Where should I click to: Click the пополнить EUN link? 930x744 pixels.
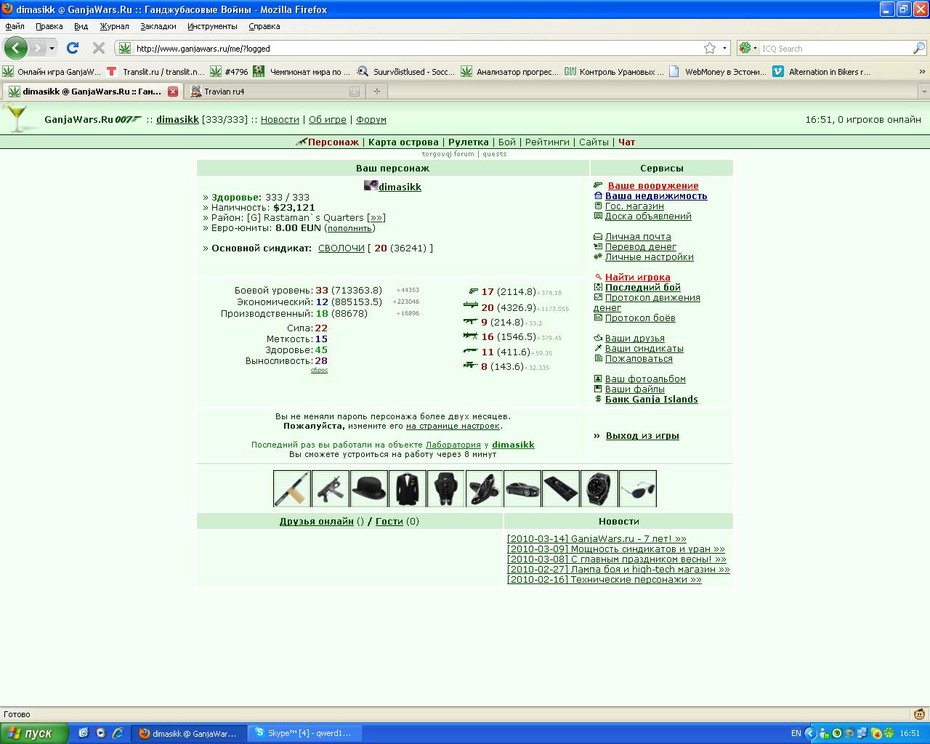click(x=350, y=228)
